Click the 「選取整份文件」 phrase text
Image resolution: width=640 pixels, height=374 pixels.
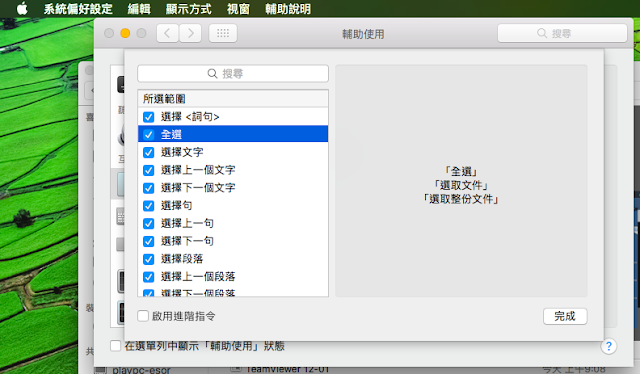(461, 199)
